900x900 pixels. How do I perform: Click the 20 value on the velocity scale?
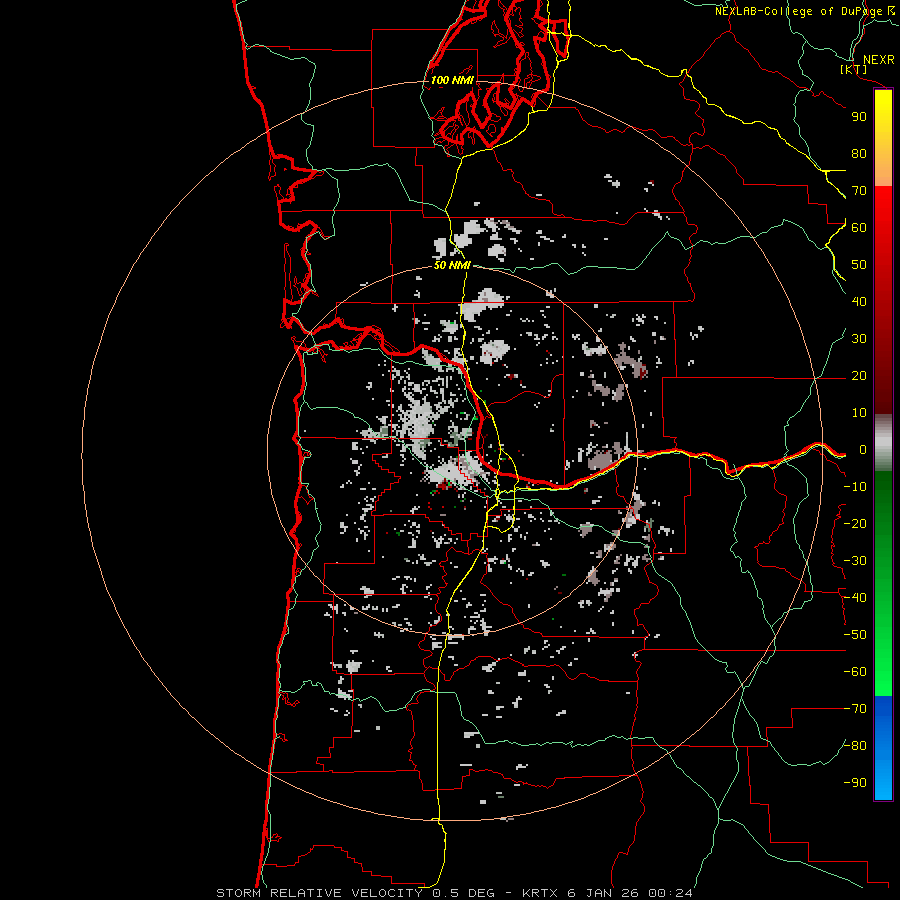click(859, 375)
